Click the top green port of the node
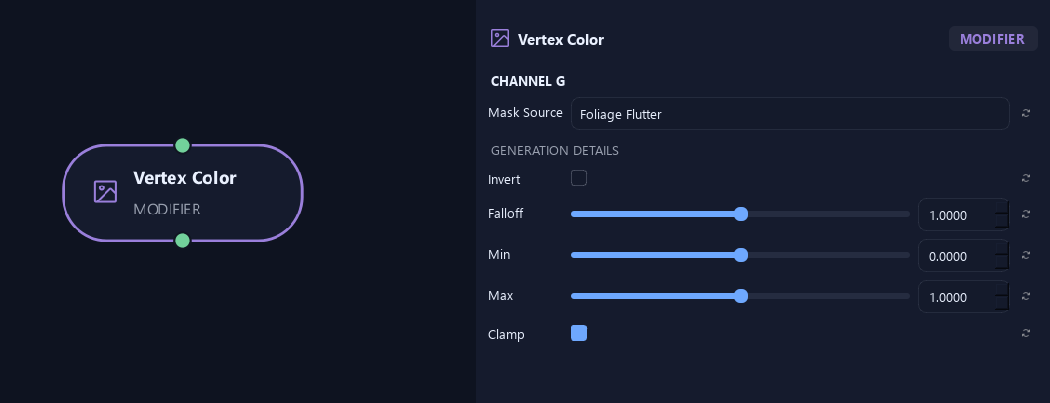This screenshot has width=1050, height=403. coord(182,145)
